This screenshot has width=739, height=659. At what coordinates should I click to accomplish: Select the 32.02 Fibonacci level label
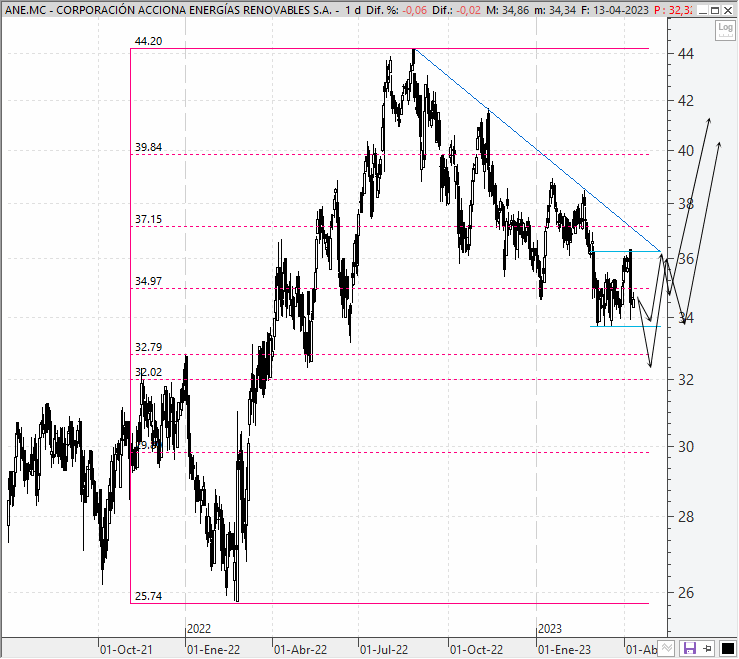(x=148, y=372)
